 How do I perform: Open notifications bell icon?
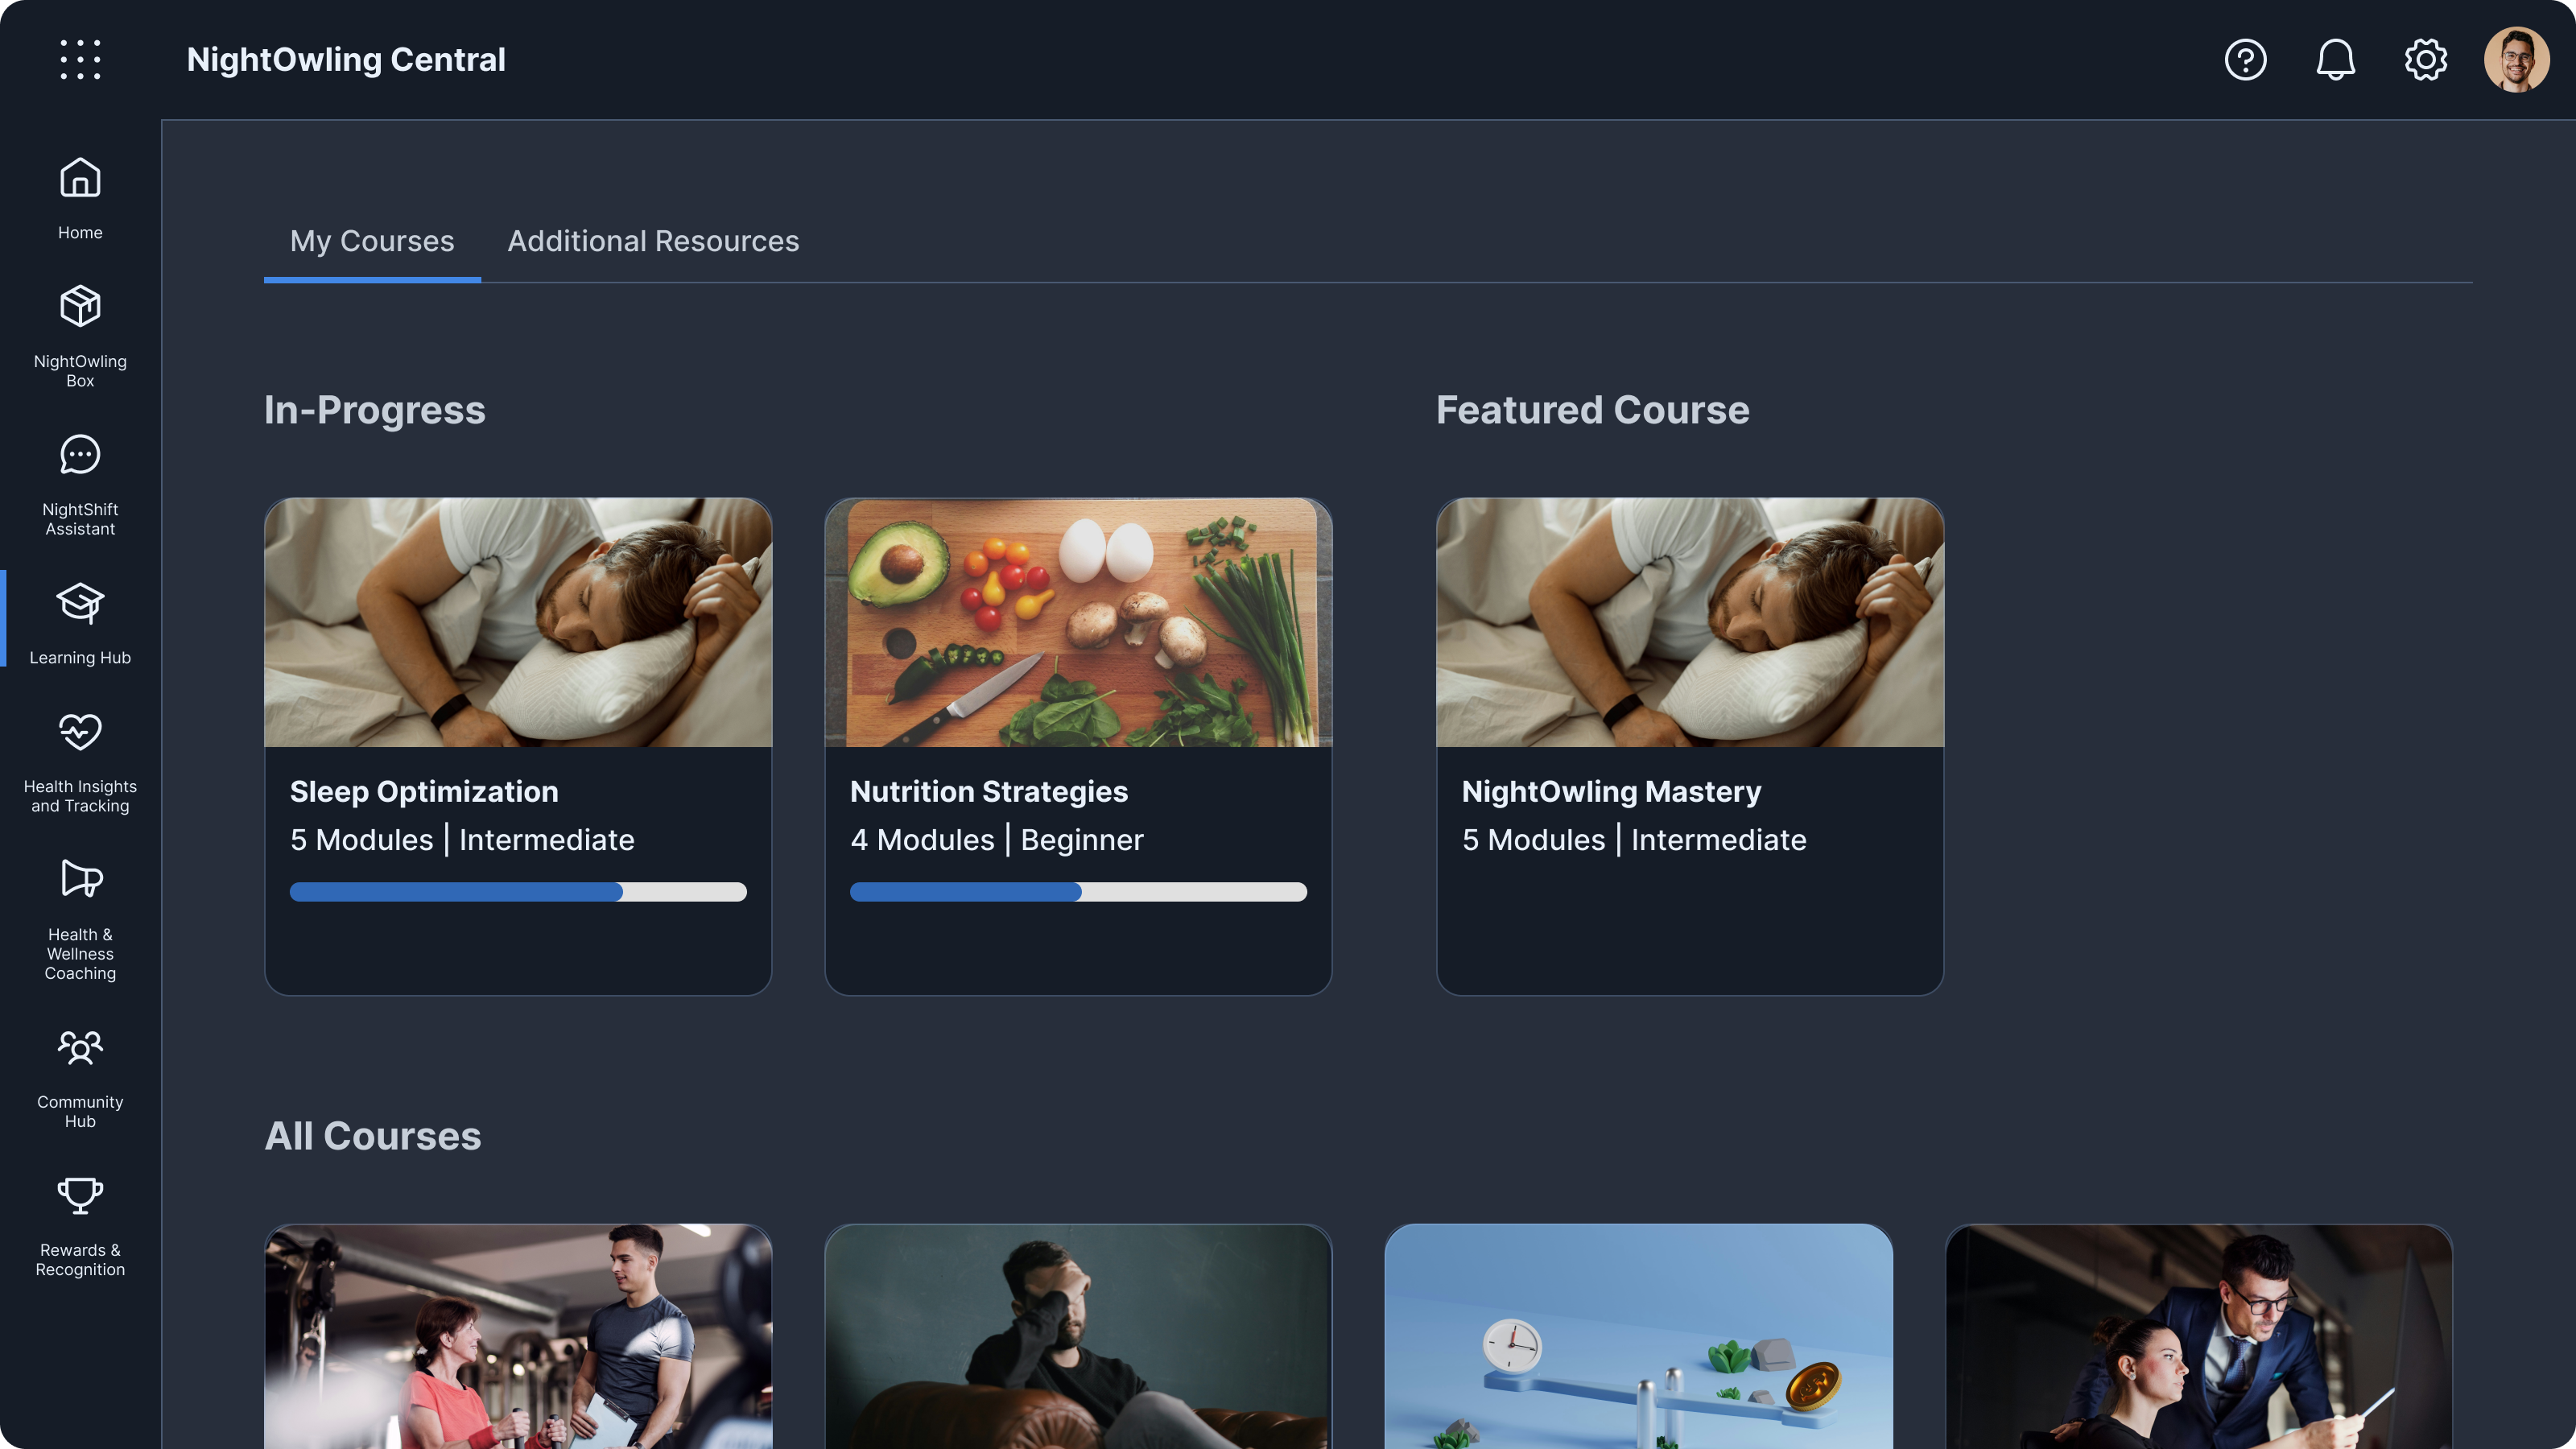[x=2335, y=60]
